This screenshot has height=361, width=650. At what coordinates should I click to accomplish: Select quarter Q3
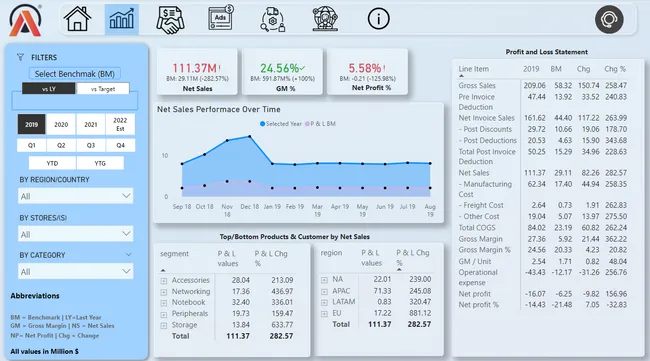click(91, 145)
